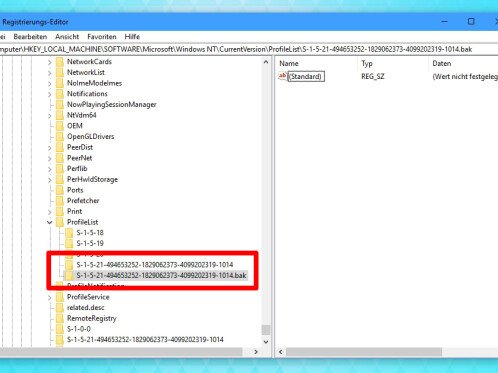The height and width of the screenshot is (373, 498).
Task: Click the tree scrollbar down arrow
Action: [x=266, y=342]
